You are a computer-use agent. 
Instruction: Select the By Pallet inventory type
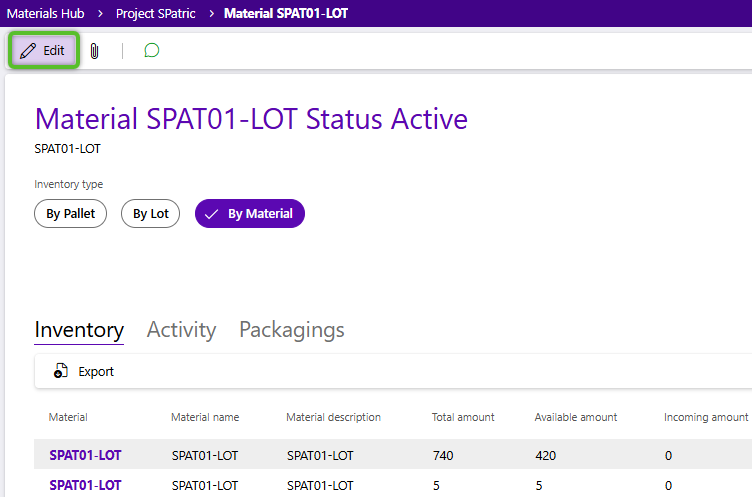[70, 213]
